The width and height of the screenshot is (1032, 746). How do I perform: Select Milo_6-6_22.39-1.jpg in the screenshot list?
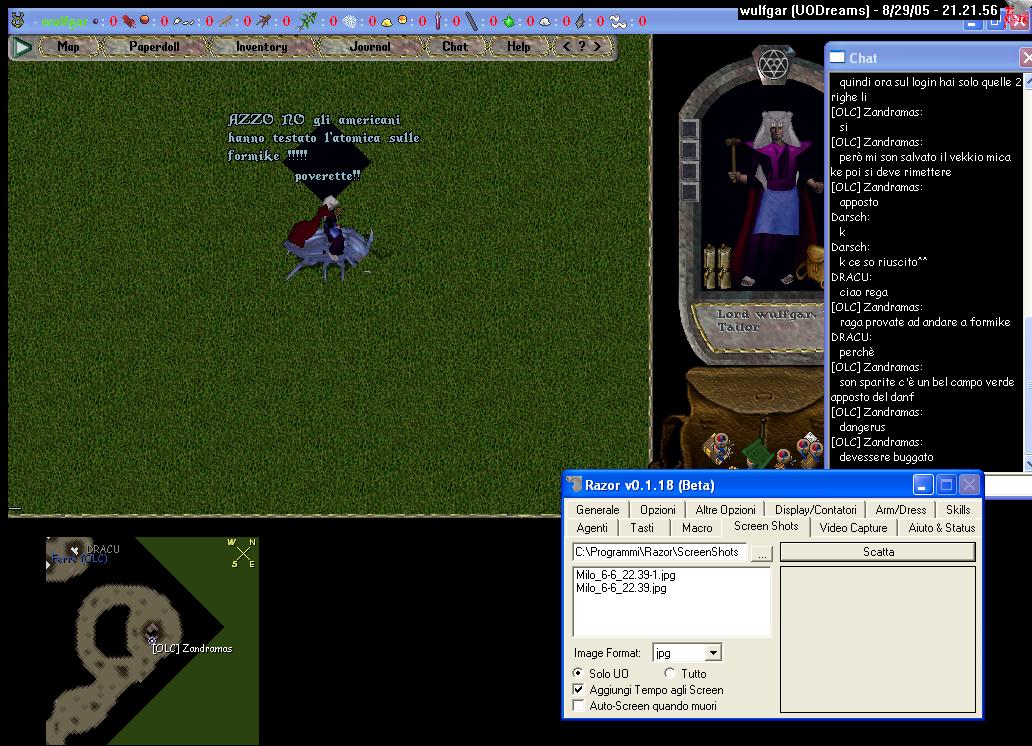coord(625,575)
